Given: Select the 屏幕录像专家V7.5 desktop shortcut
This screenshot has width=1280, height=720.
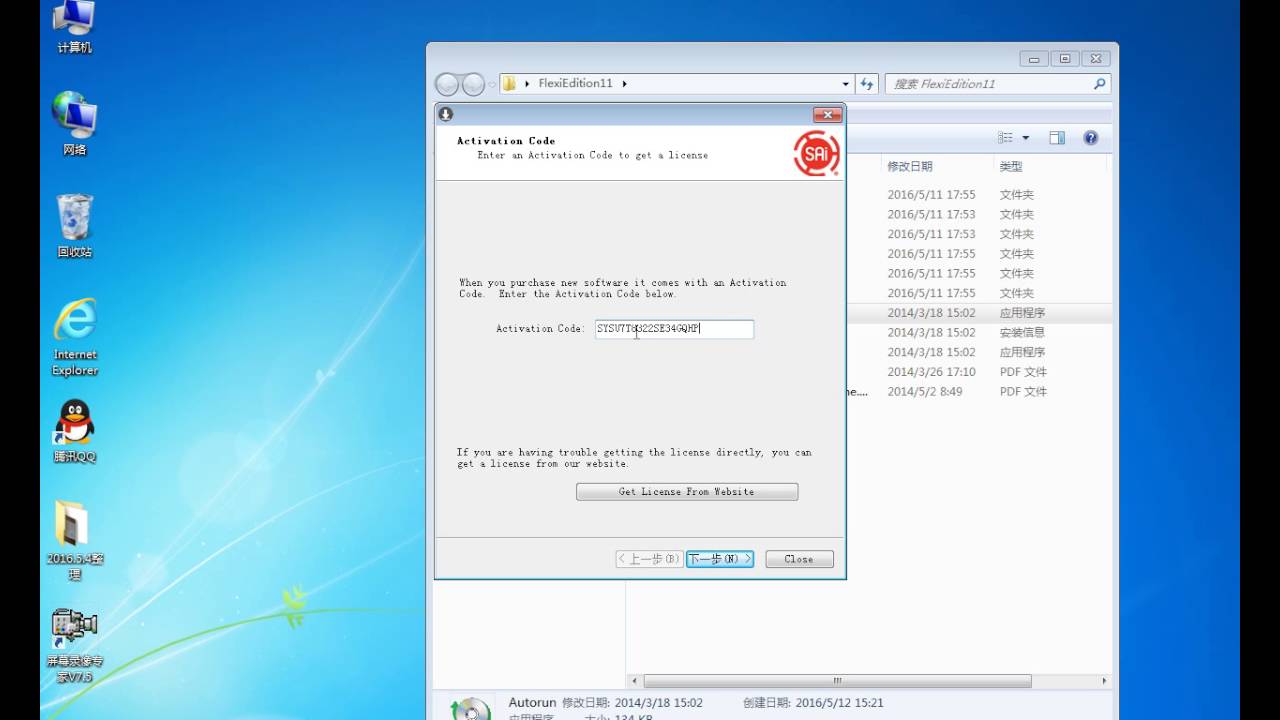Looking at the screenshot, I should pyautogui.click(x=74, y=645).
